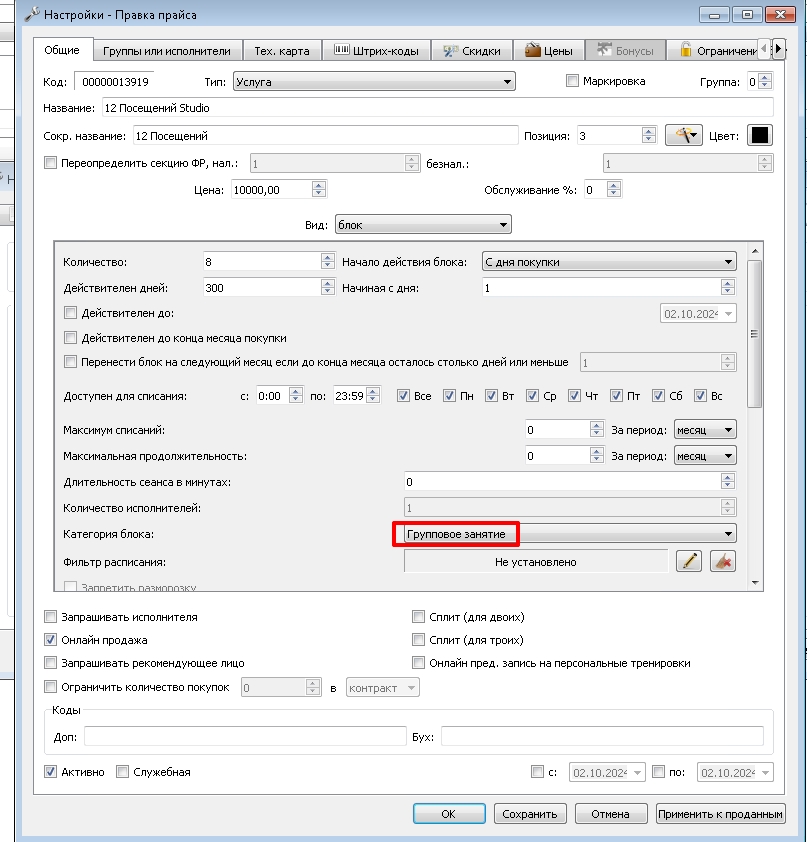Switch to the Тех. карта tab
Image resolution: width=807 pixels, height=842 pixels.
(282, 50)
